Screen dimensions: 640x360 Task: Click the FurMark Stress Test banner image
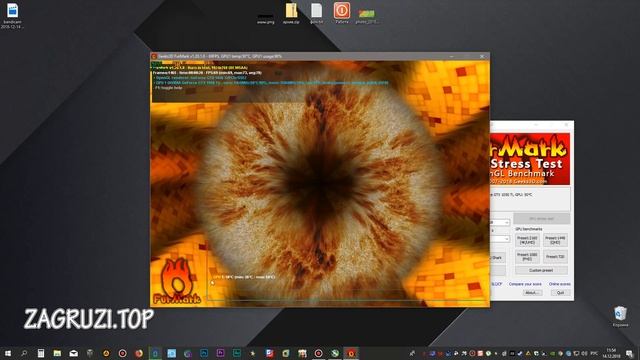530,159
